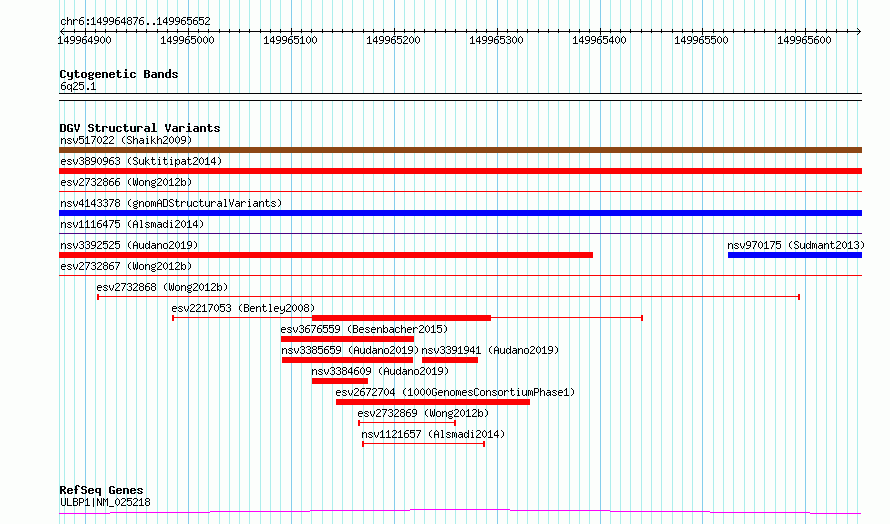Viewport: 890px width, 524px height.
Task: Select the red nsv3392525 variant bar
Action: [326, 255]
